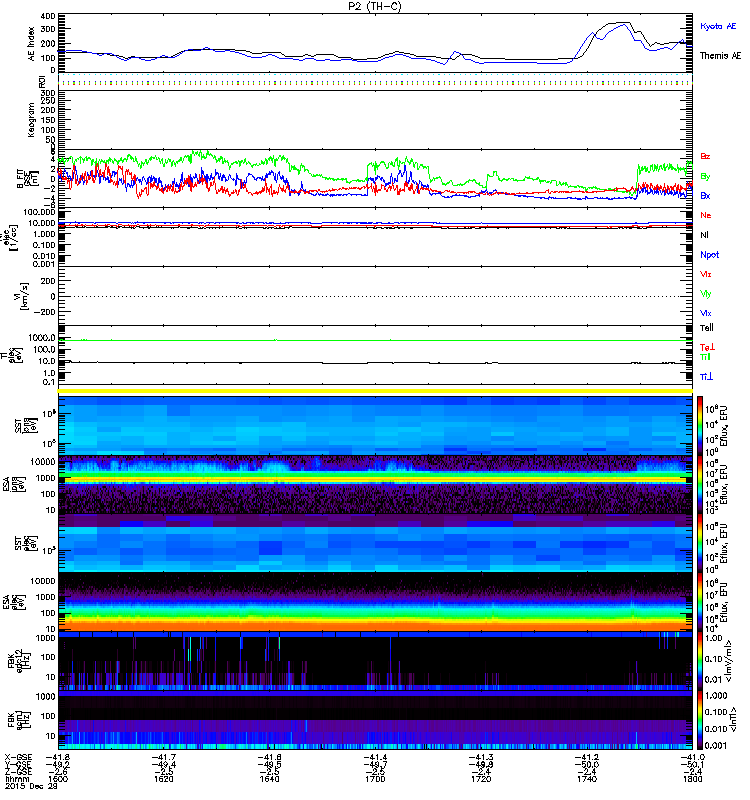Click the red Te perpendicular legend label
Screen dimensions: 750x800
pyautogui.click(x=707, y=347)
